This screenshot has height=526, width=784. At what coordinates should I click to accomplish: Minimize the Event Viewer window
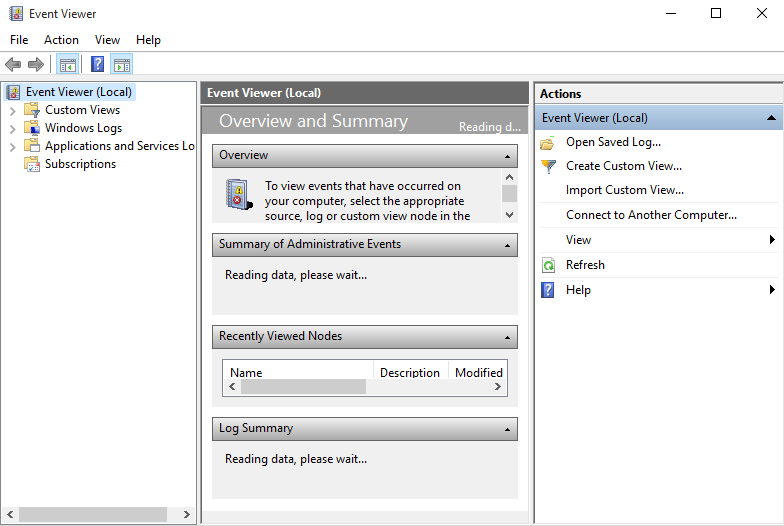(x=671, y=14)
